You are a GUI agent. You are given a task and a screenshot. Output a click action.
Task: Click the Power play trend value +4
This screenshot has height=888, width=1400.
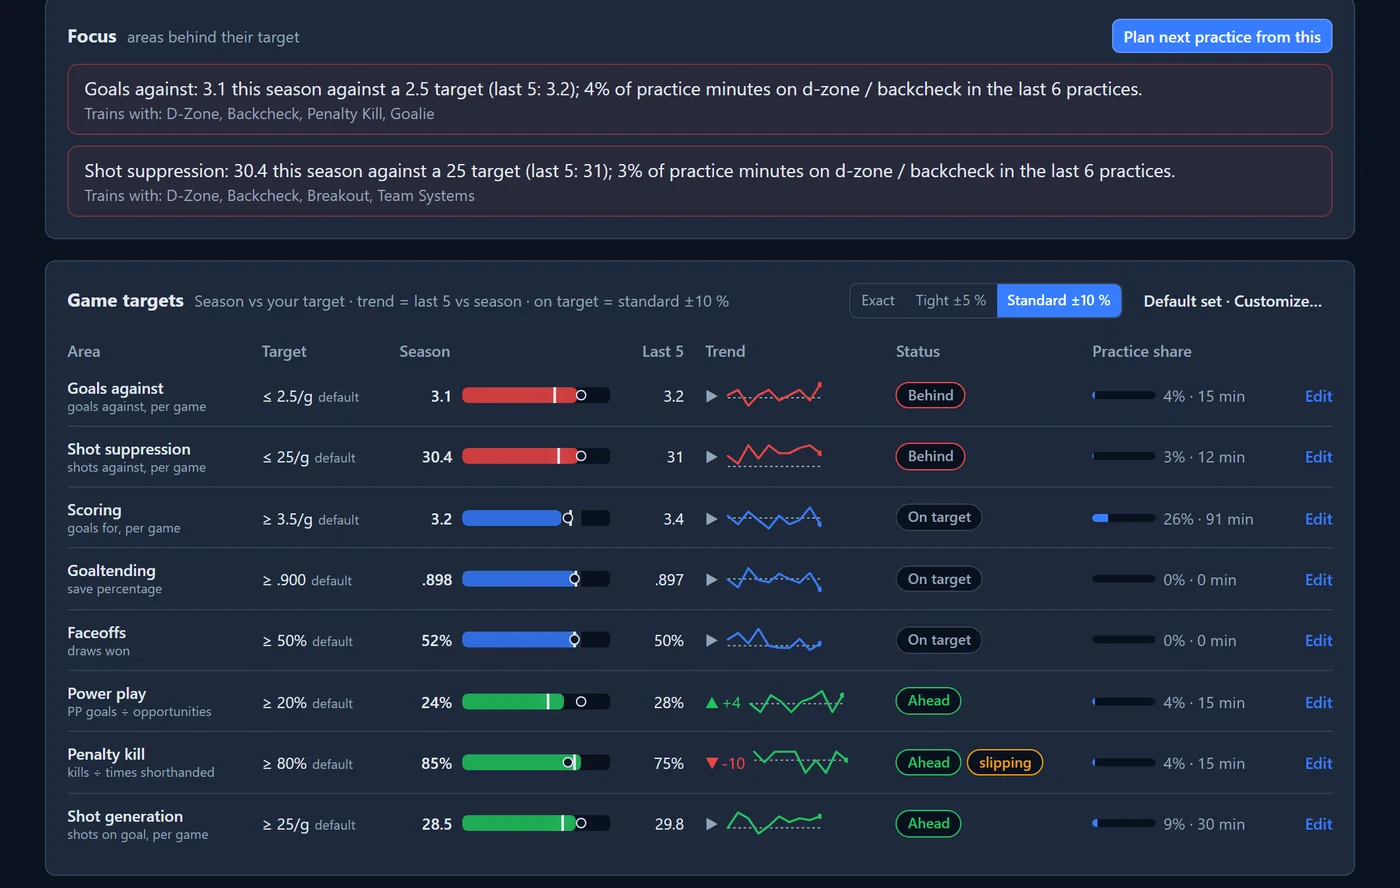[731, 703]
